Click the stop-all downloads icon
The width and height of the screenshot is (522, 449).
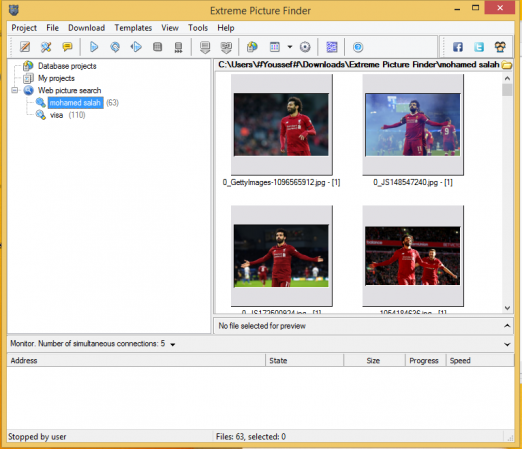(x=178, y=47)
